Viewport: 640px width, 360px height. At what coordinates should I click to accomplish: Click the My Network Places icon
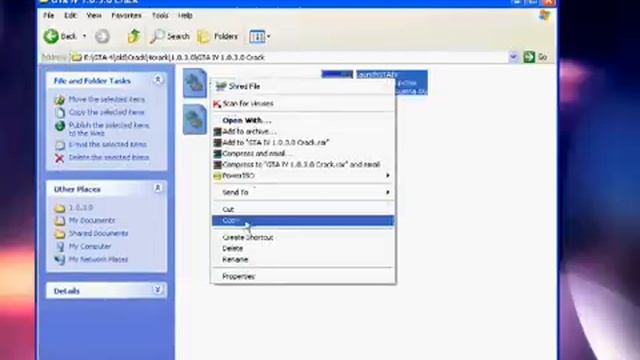[60, 260]
